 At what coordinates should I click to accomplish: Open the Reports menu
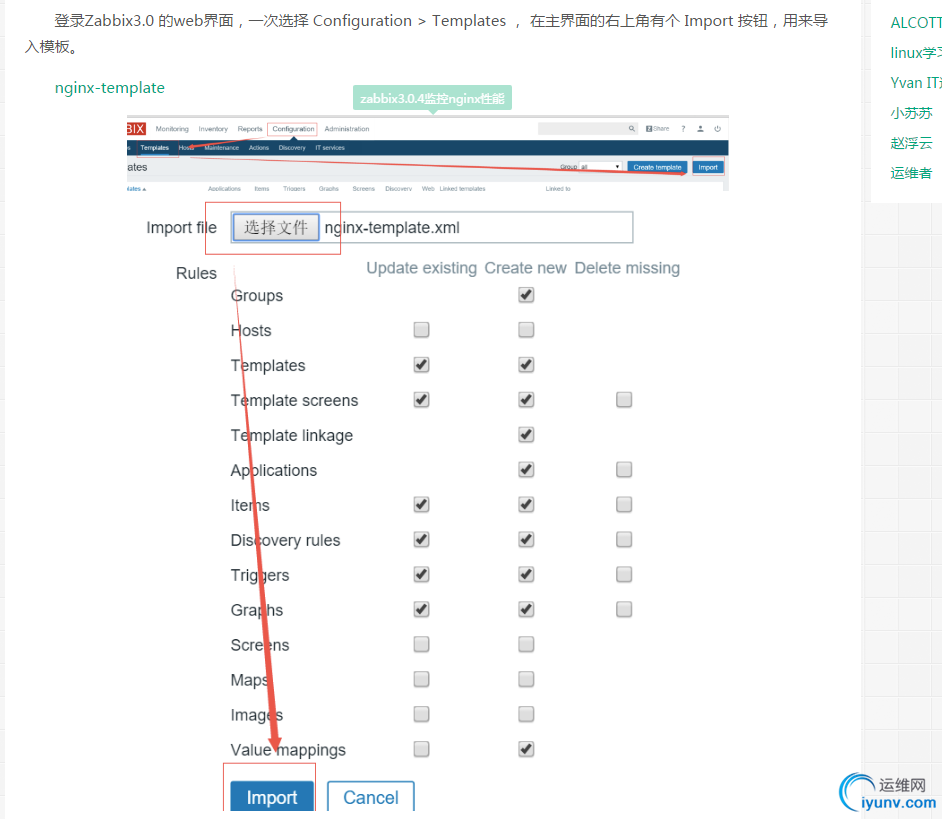click(250, 129)
